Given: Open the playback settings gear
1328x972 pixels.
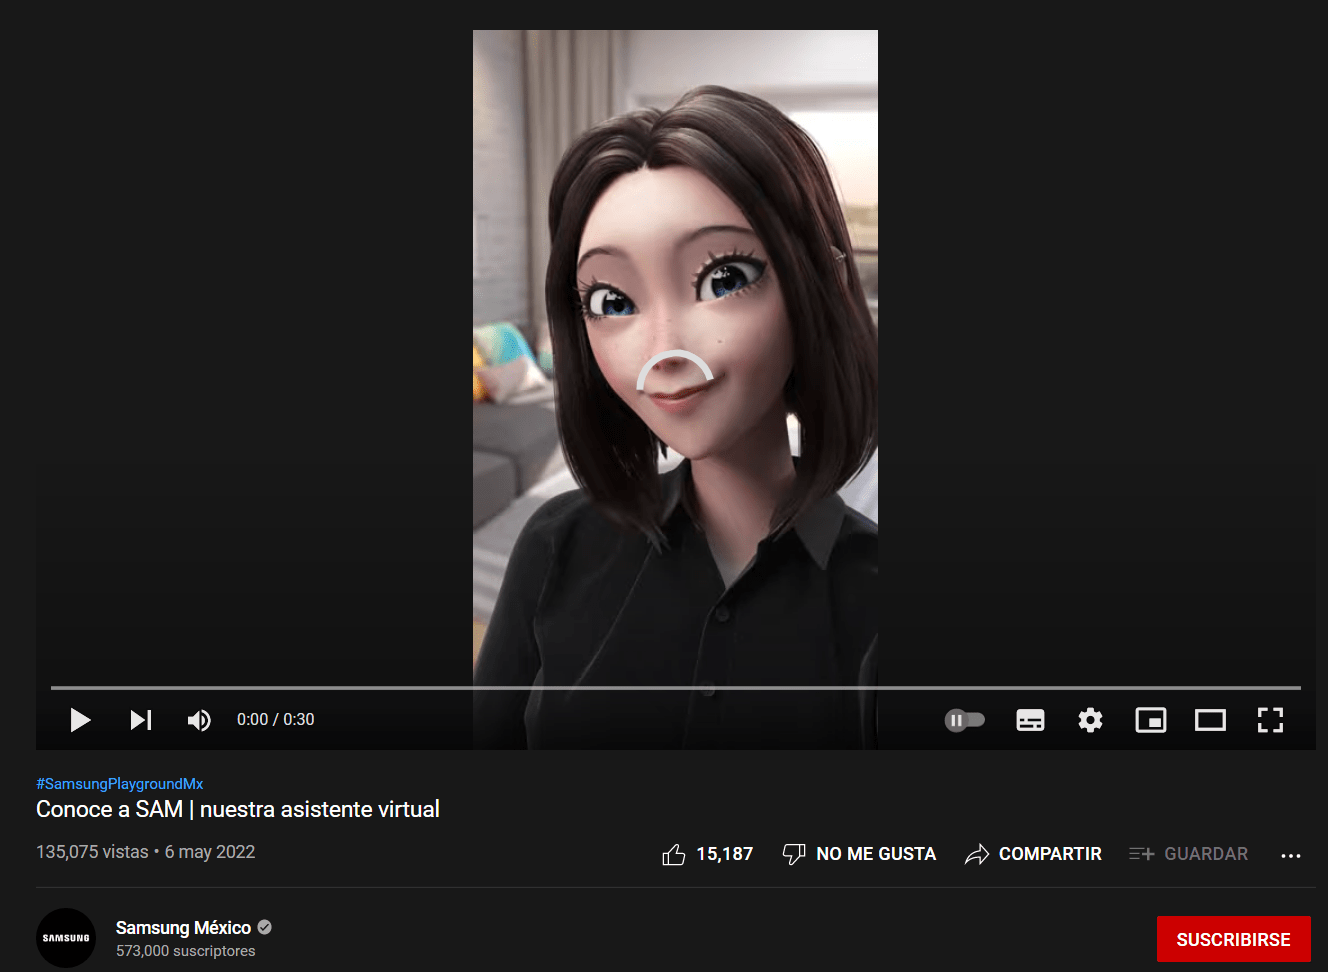Looking at the screenshot, I should pos(1090,720).
